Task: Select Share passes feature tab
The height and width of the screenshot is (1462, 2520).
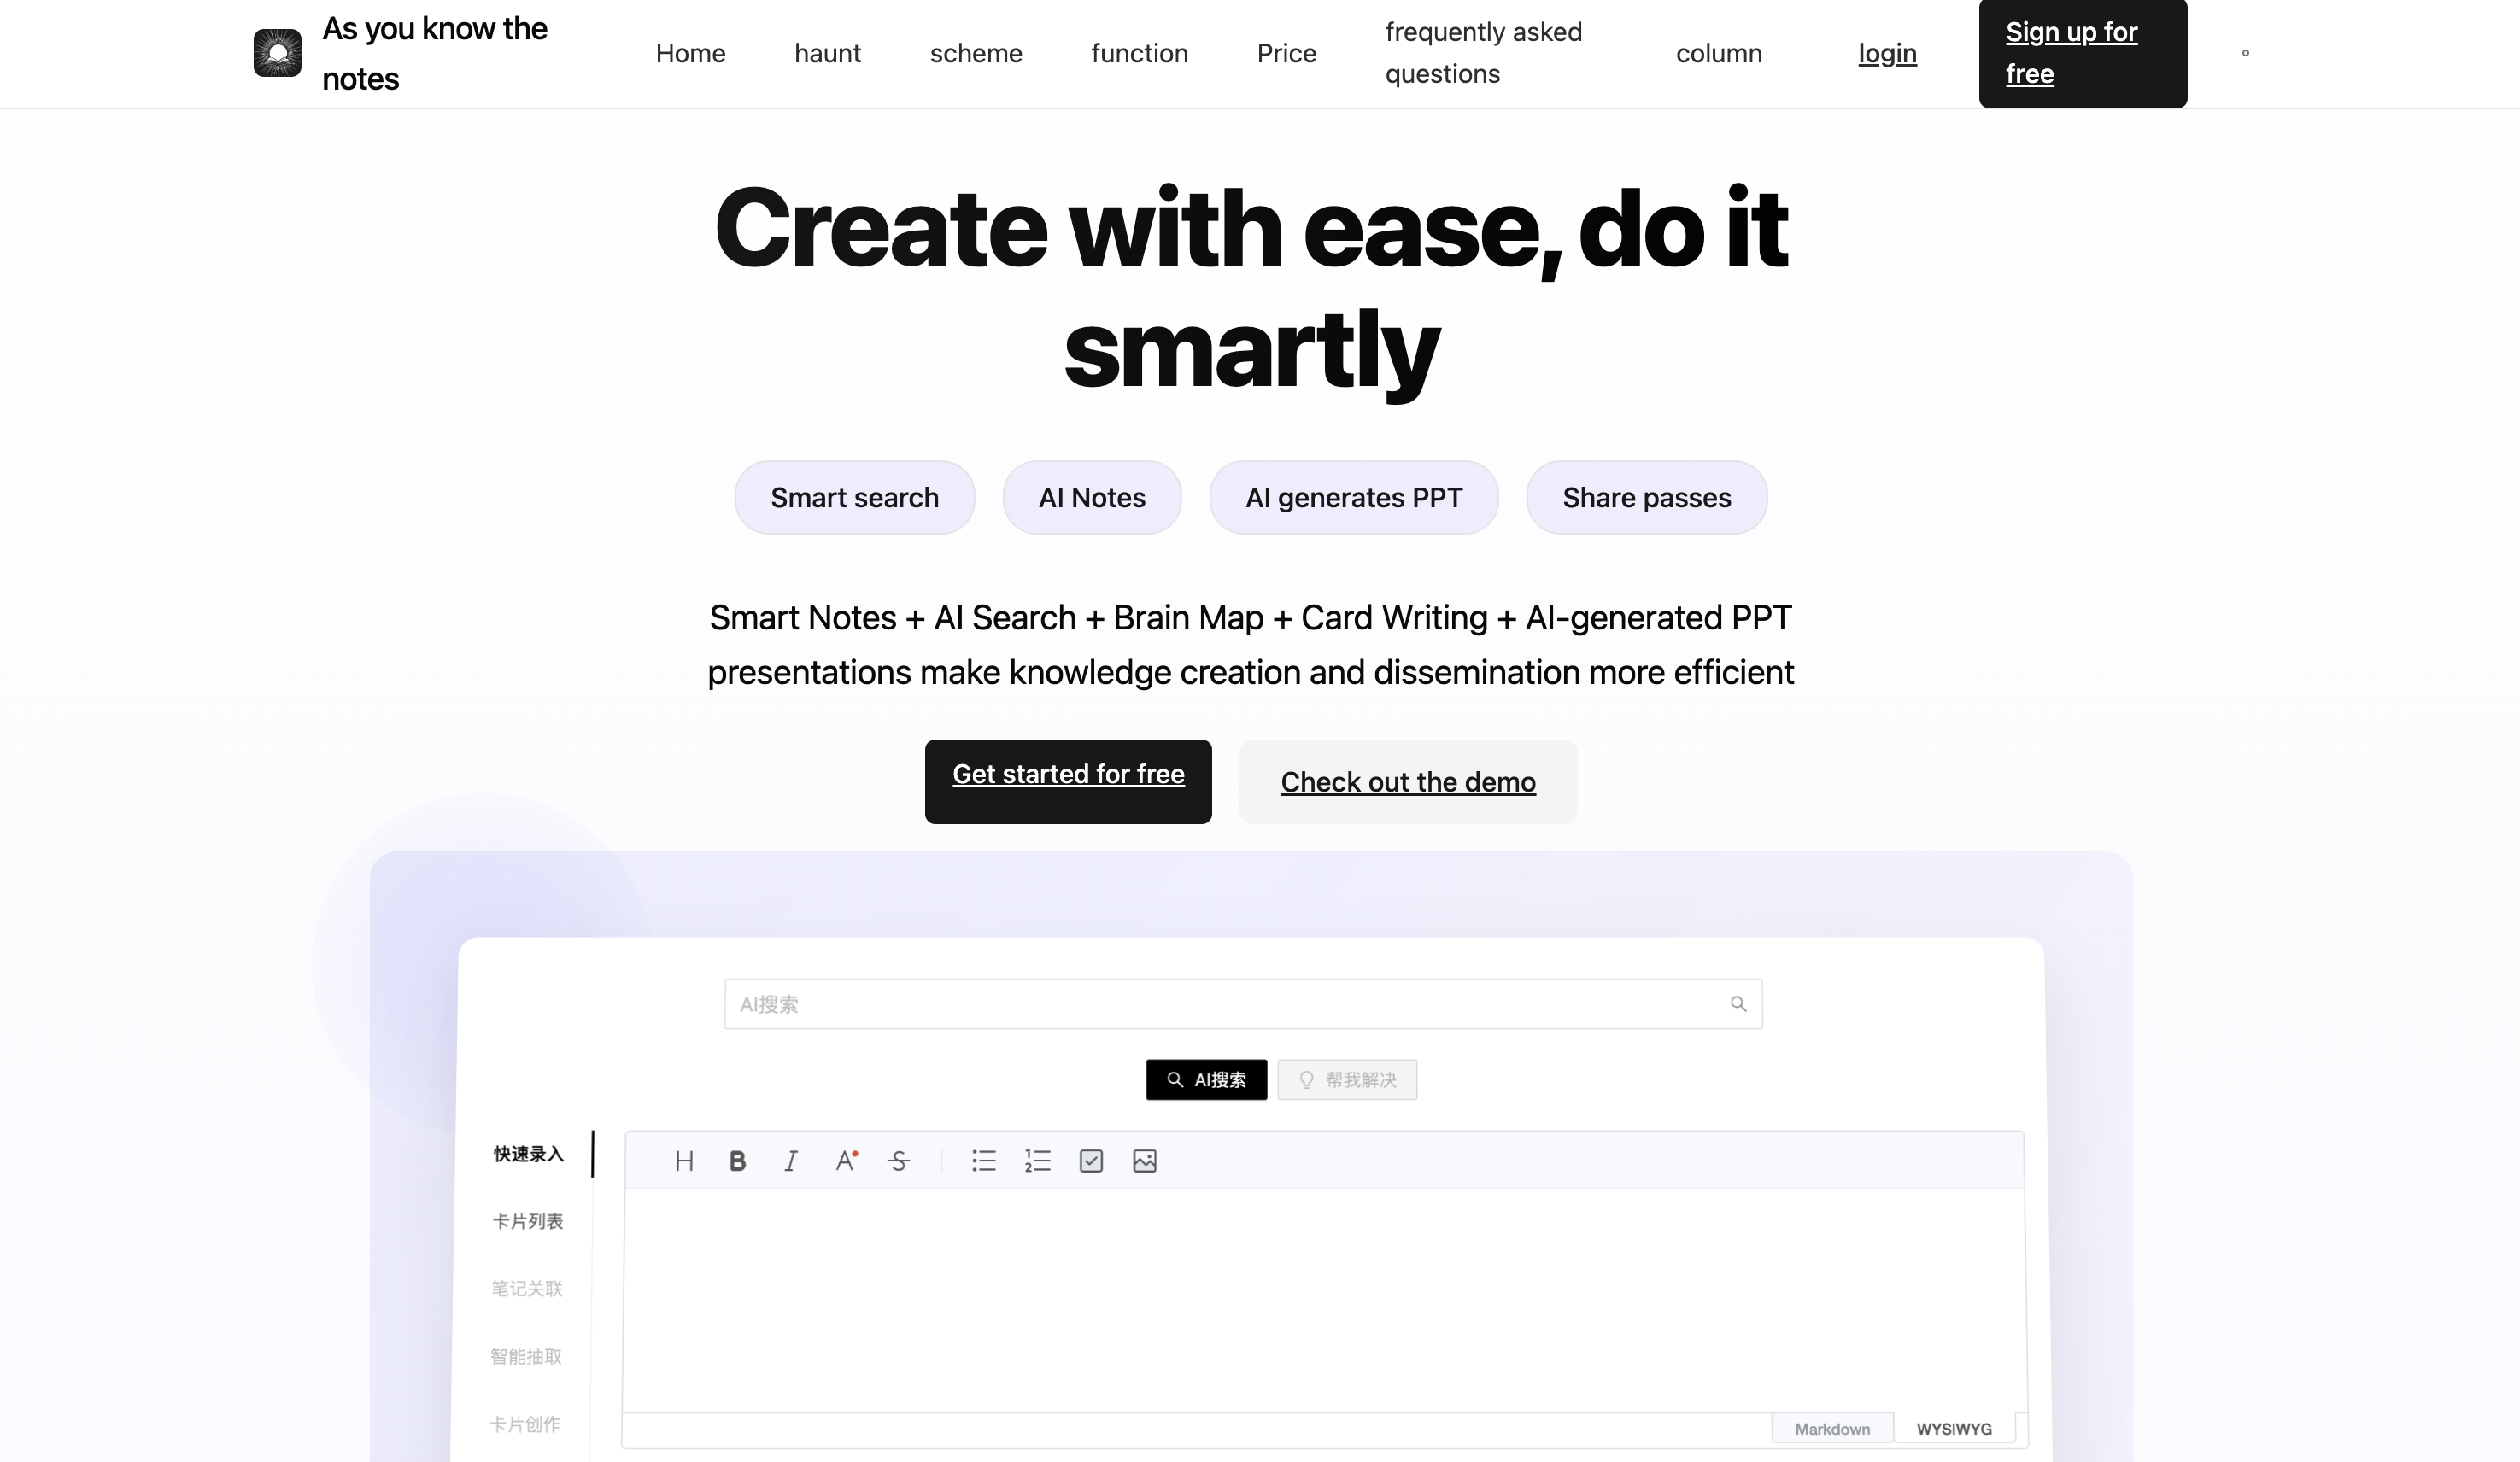Action: tap(1646, 496)
